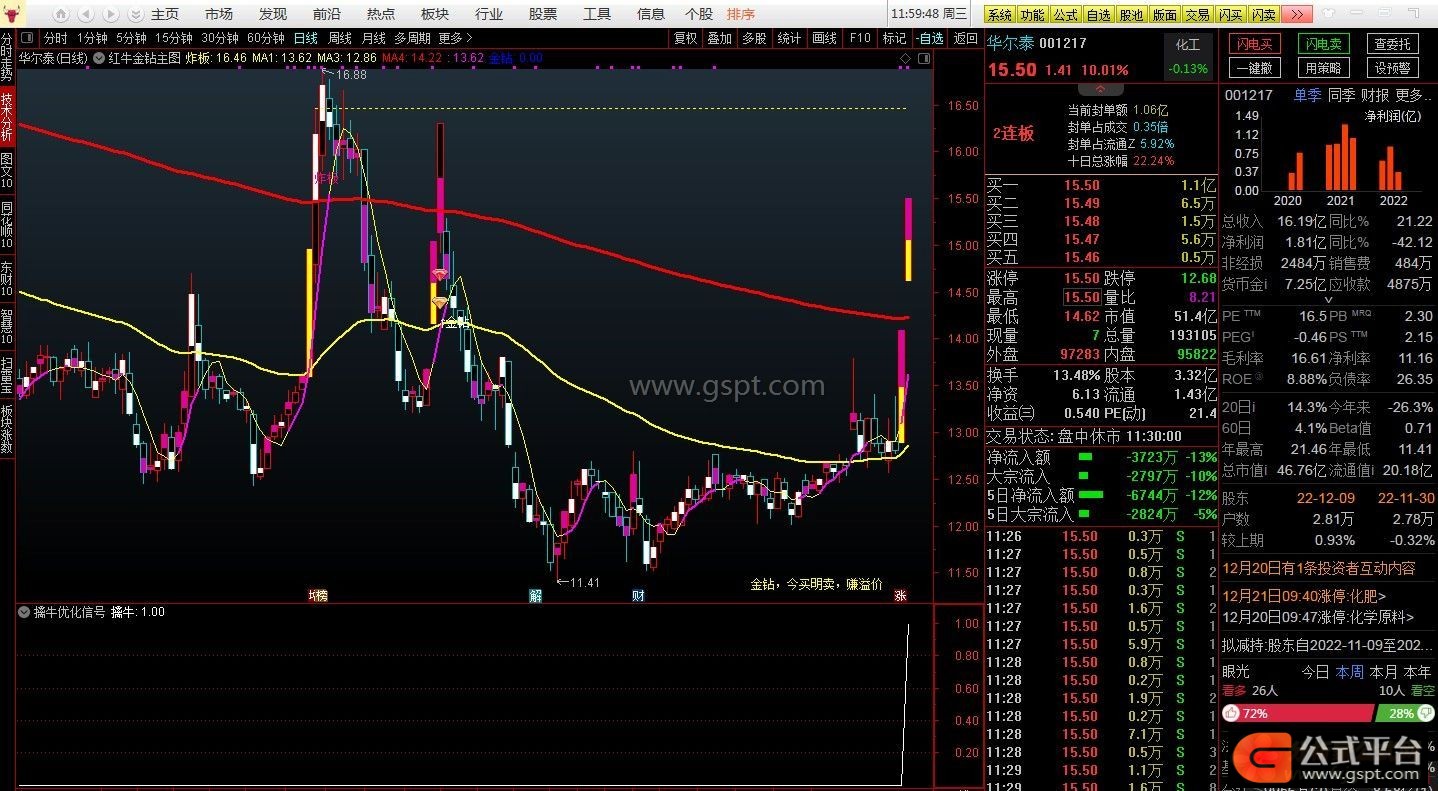Open 主页 menu

tap(165, 14)
